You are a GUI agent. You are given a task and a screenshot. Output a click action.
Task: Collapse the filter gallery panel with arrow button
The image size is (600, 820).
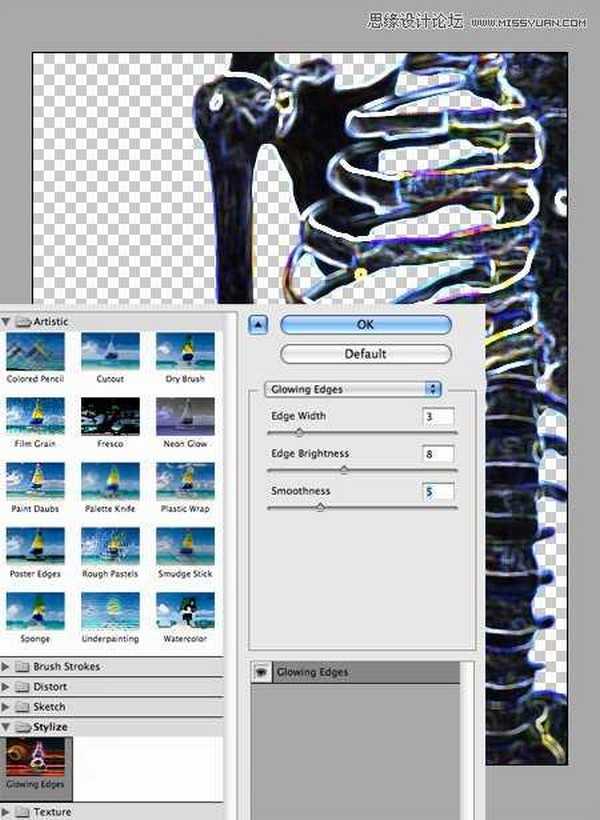(x=257, y=324)
